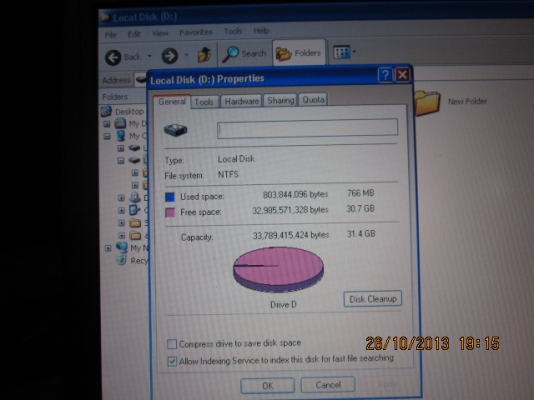
Task: Close the Properties dialog with X
Action: tap(402, 75)
